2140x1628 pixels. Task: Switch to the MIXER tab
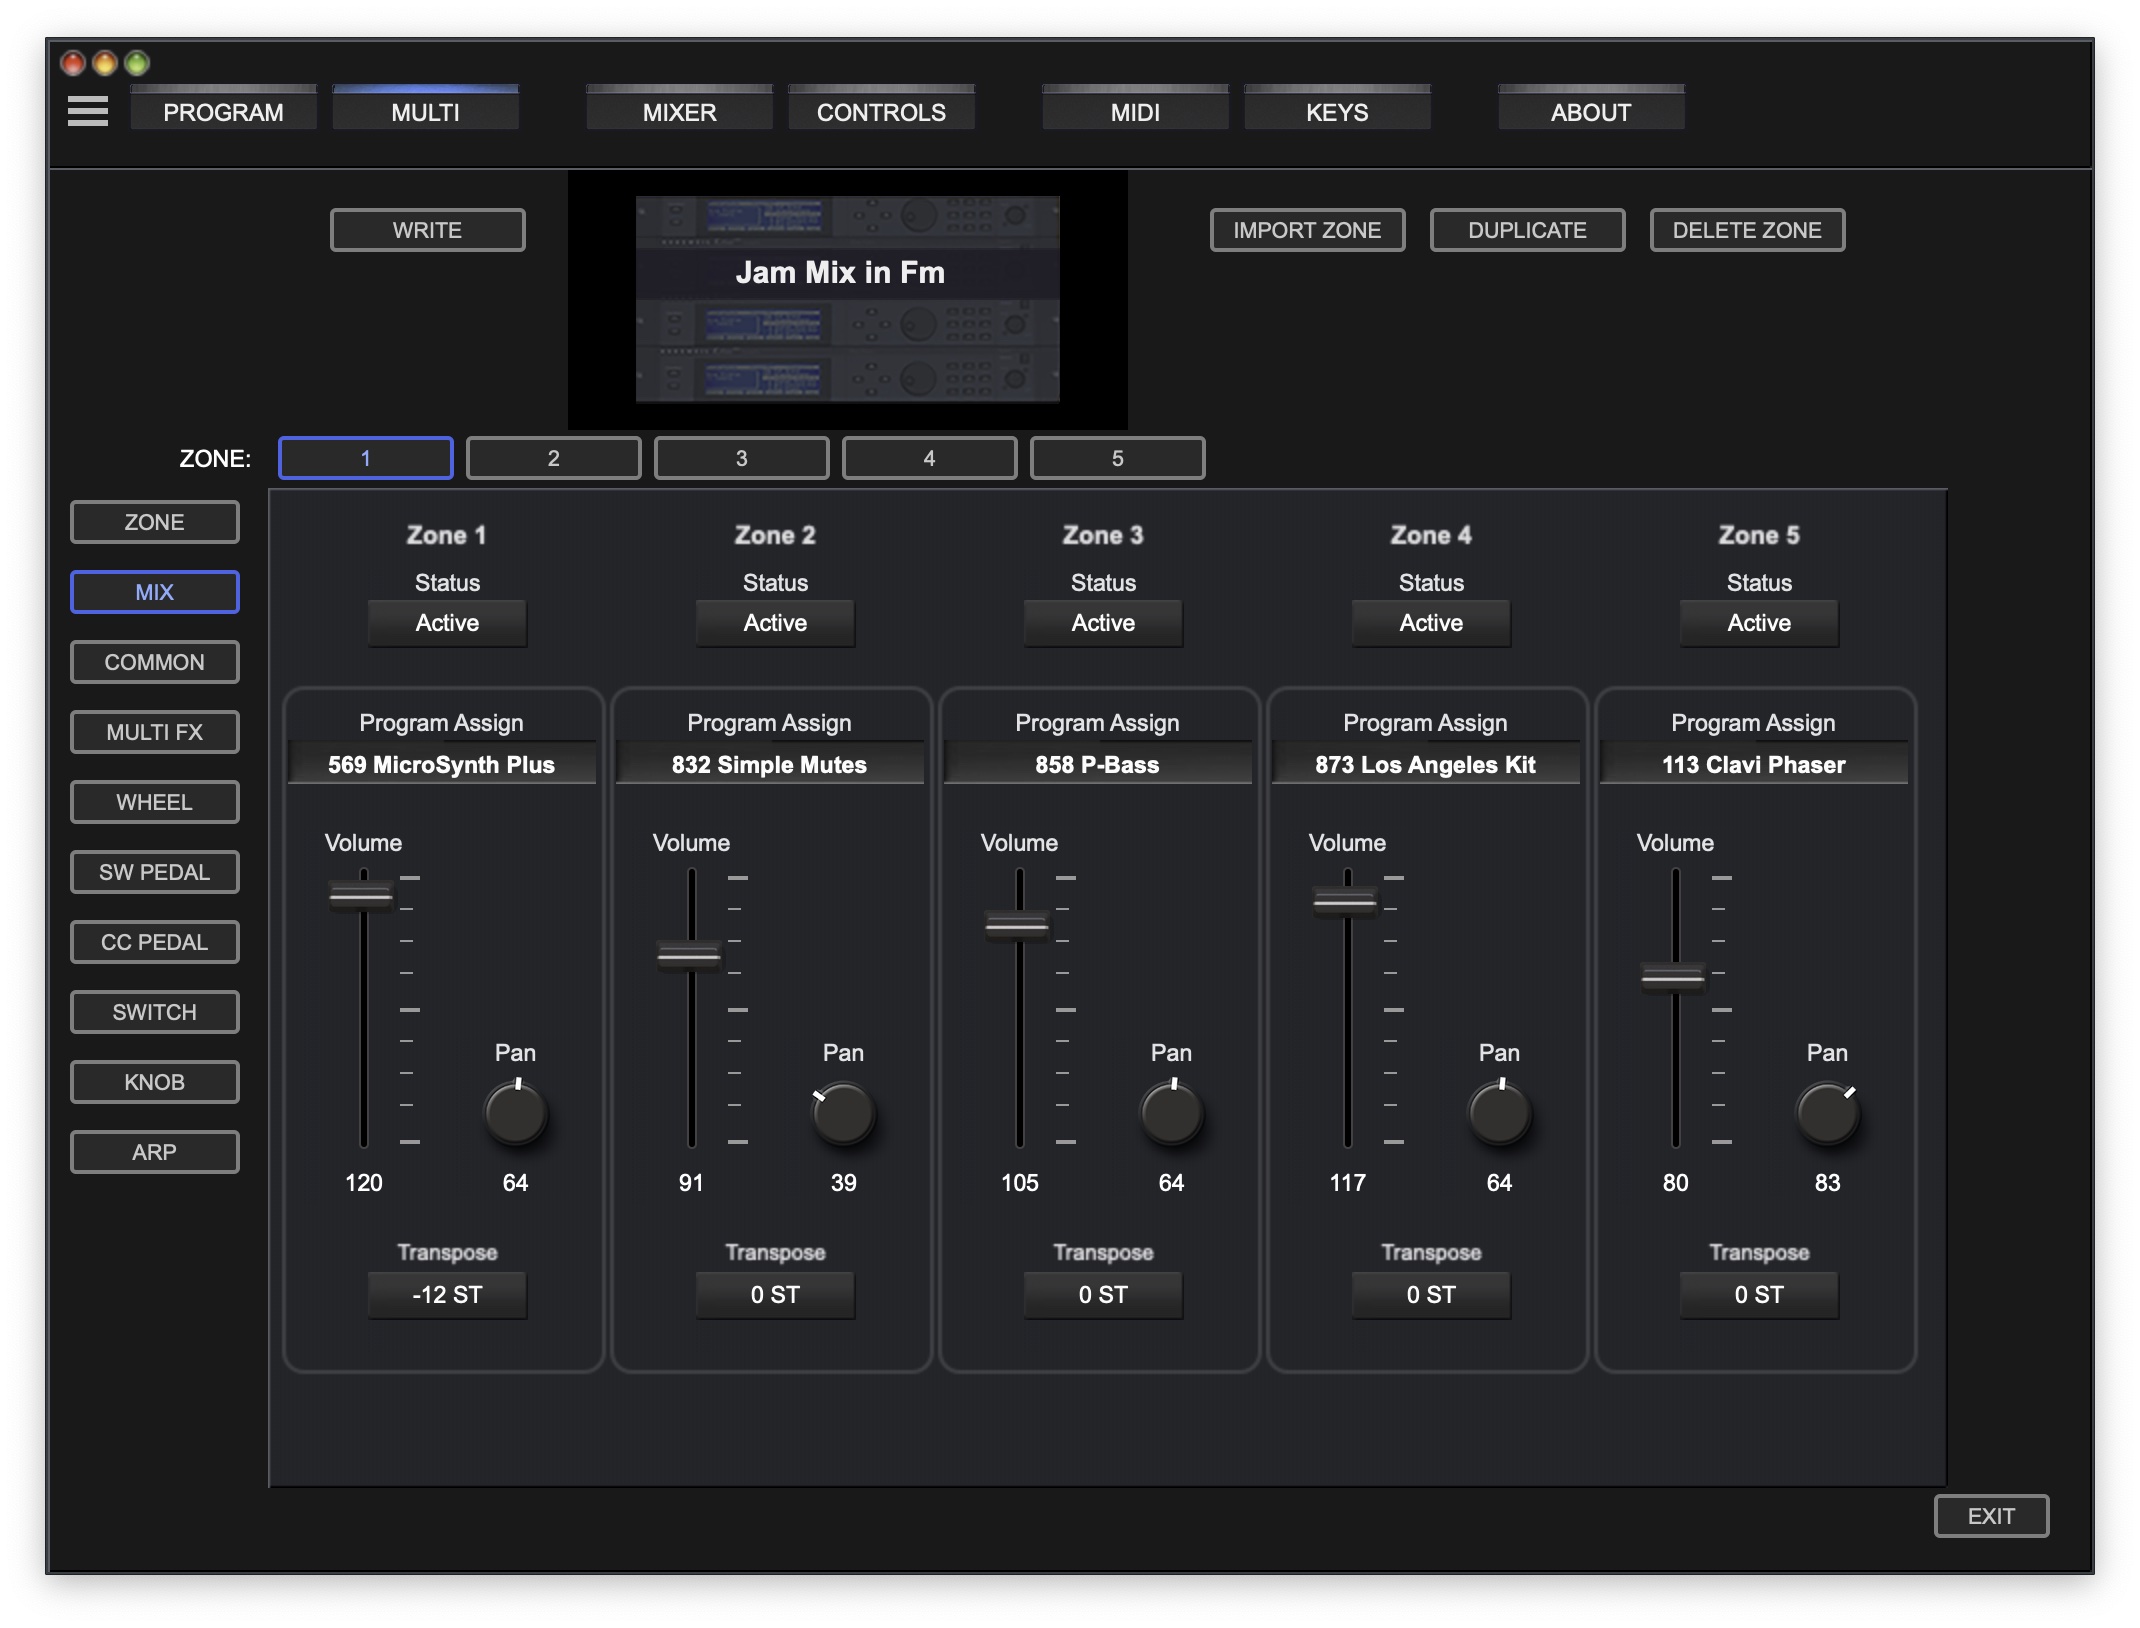[679, 112]
